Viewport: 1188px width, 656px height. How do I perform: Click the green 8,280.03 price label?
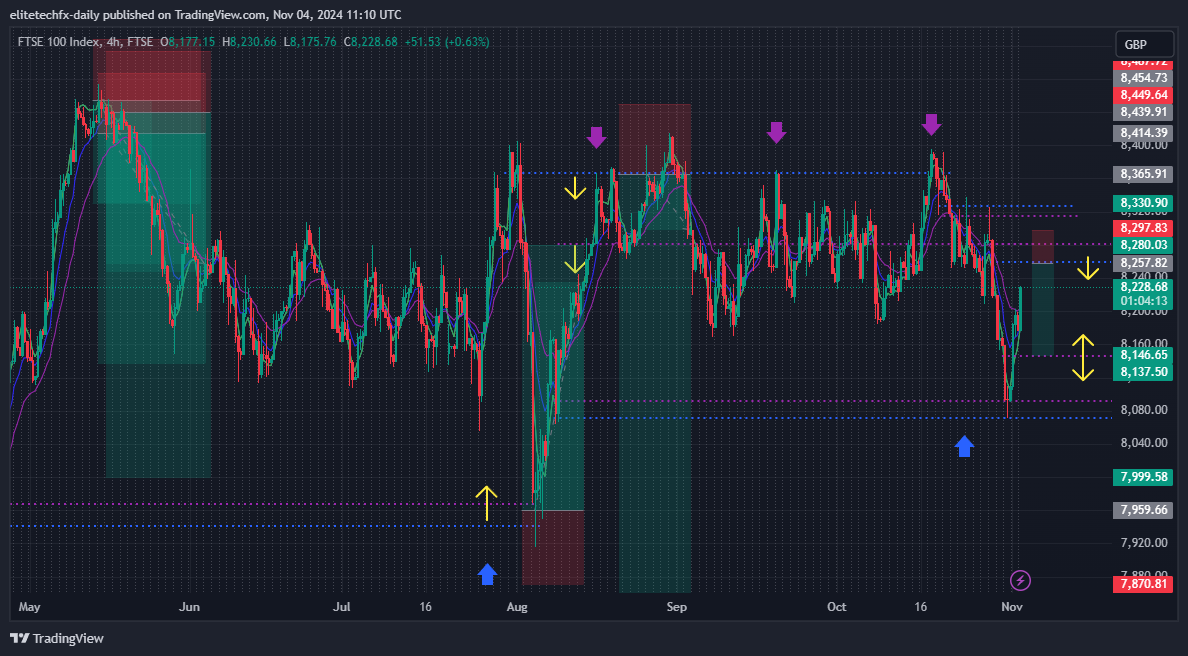click(1143, 245)
